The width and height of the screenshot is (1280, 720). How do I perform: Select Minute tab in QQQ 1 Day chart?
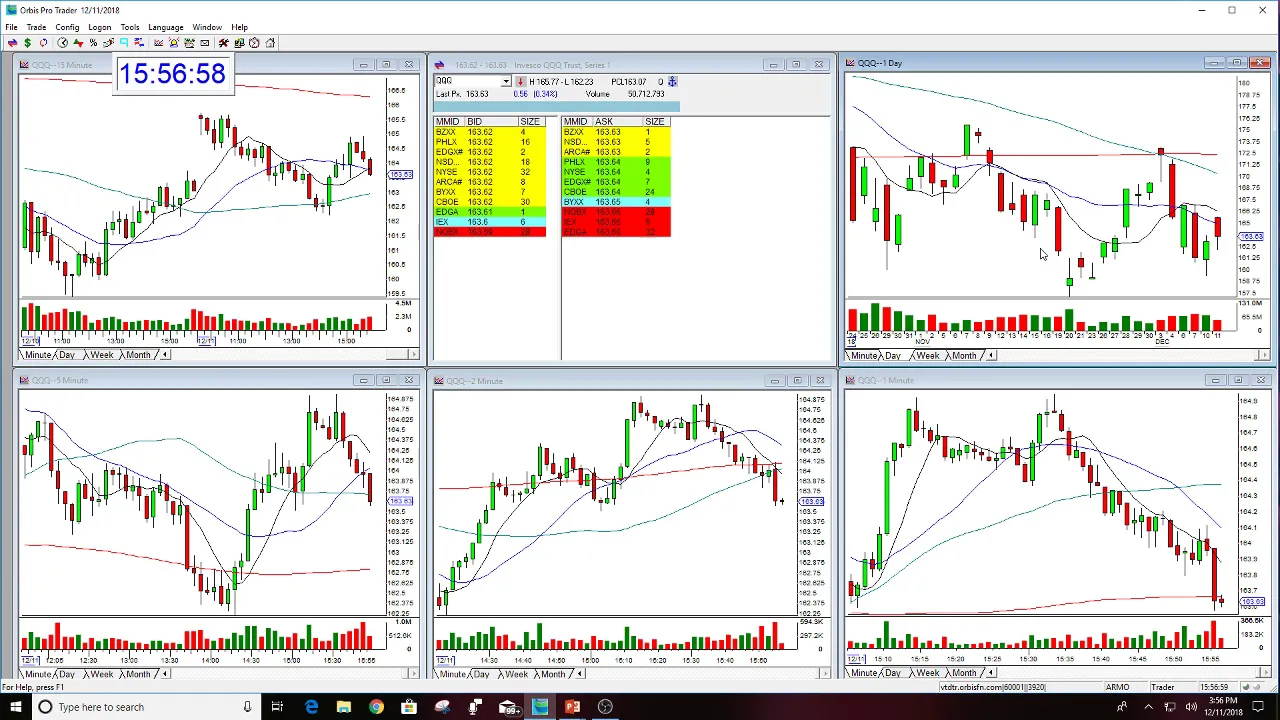tap(864, 356)
